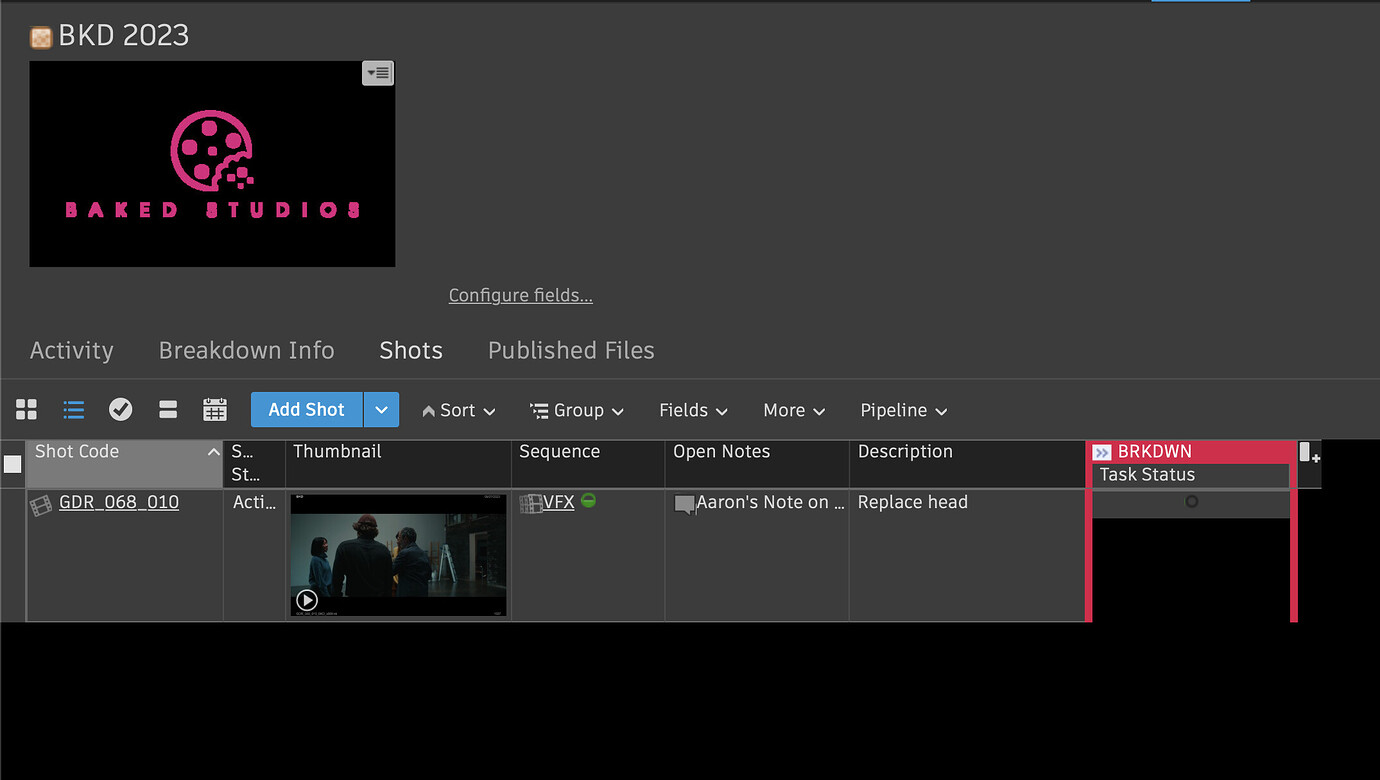The height and width of the screenshot is (780, 1380).
Task: Switch to thumbnail grid view
Action: tap(27, 410)
